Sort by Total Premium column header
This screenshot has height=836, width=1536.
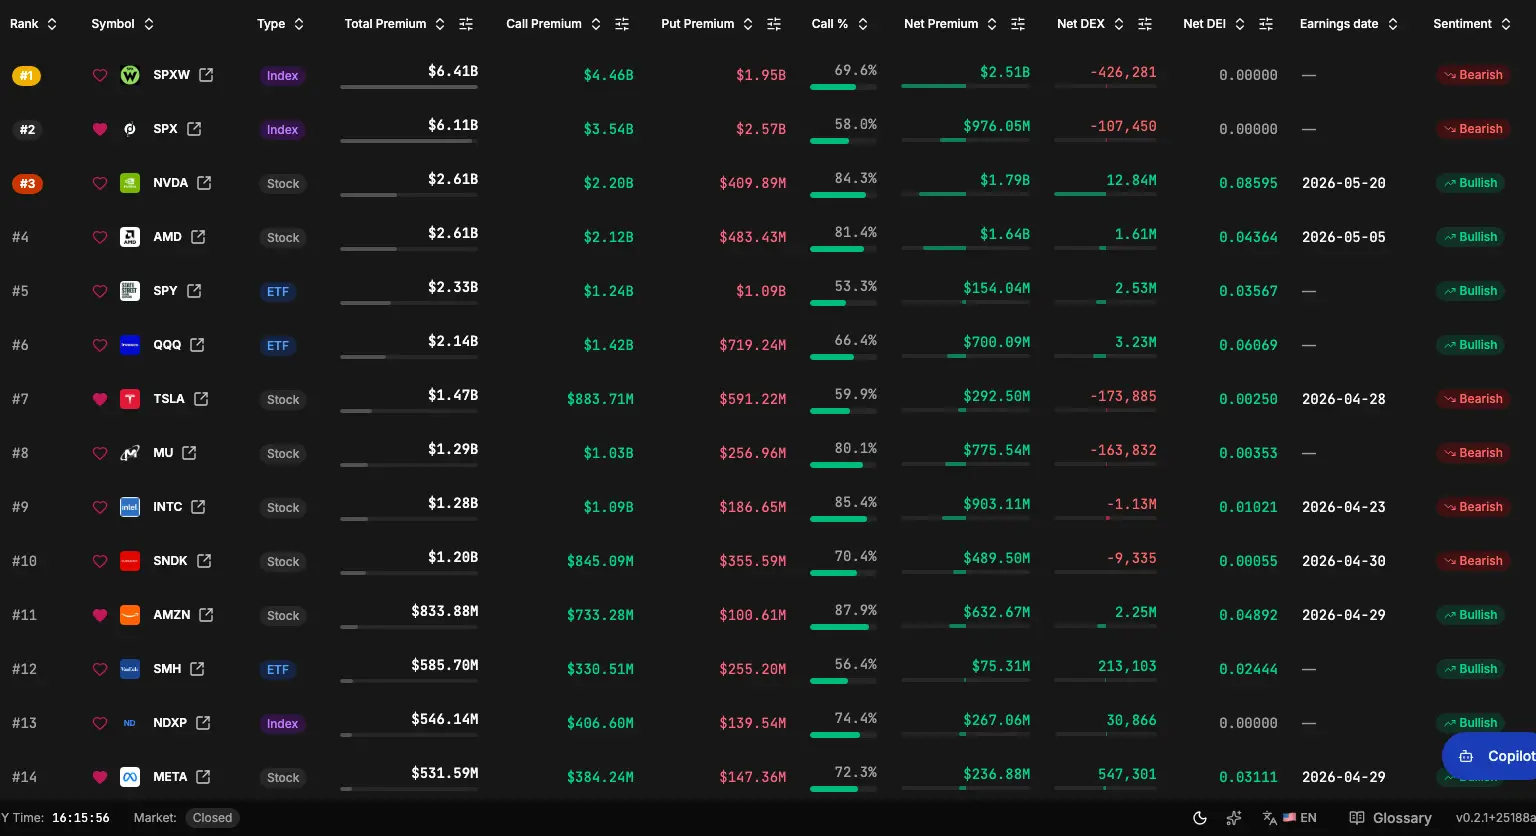(395, 24)
